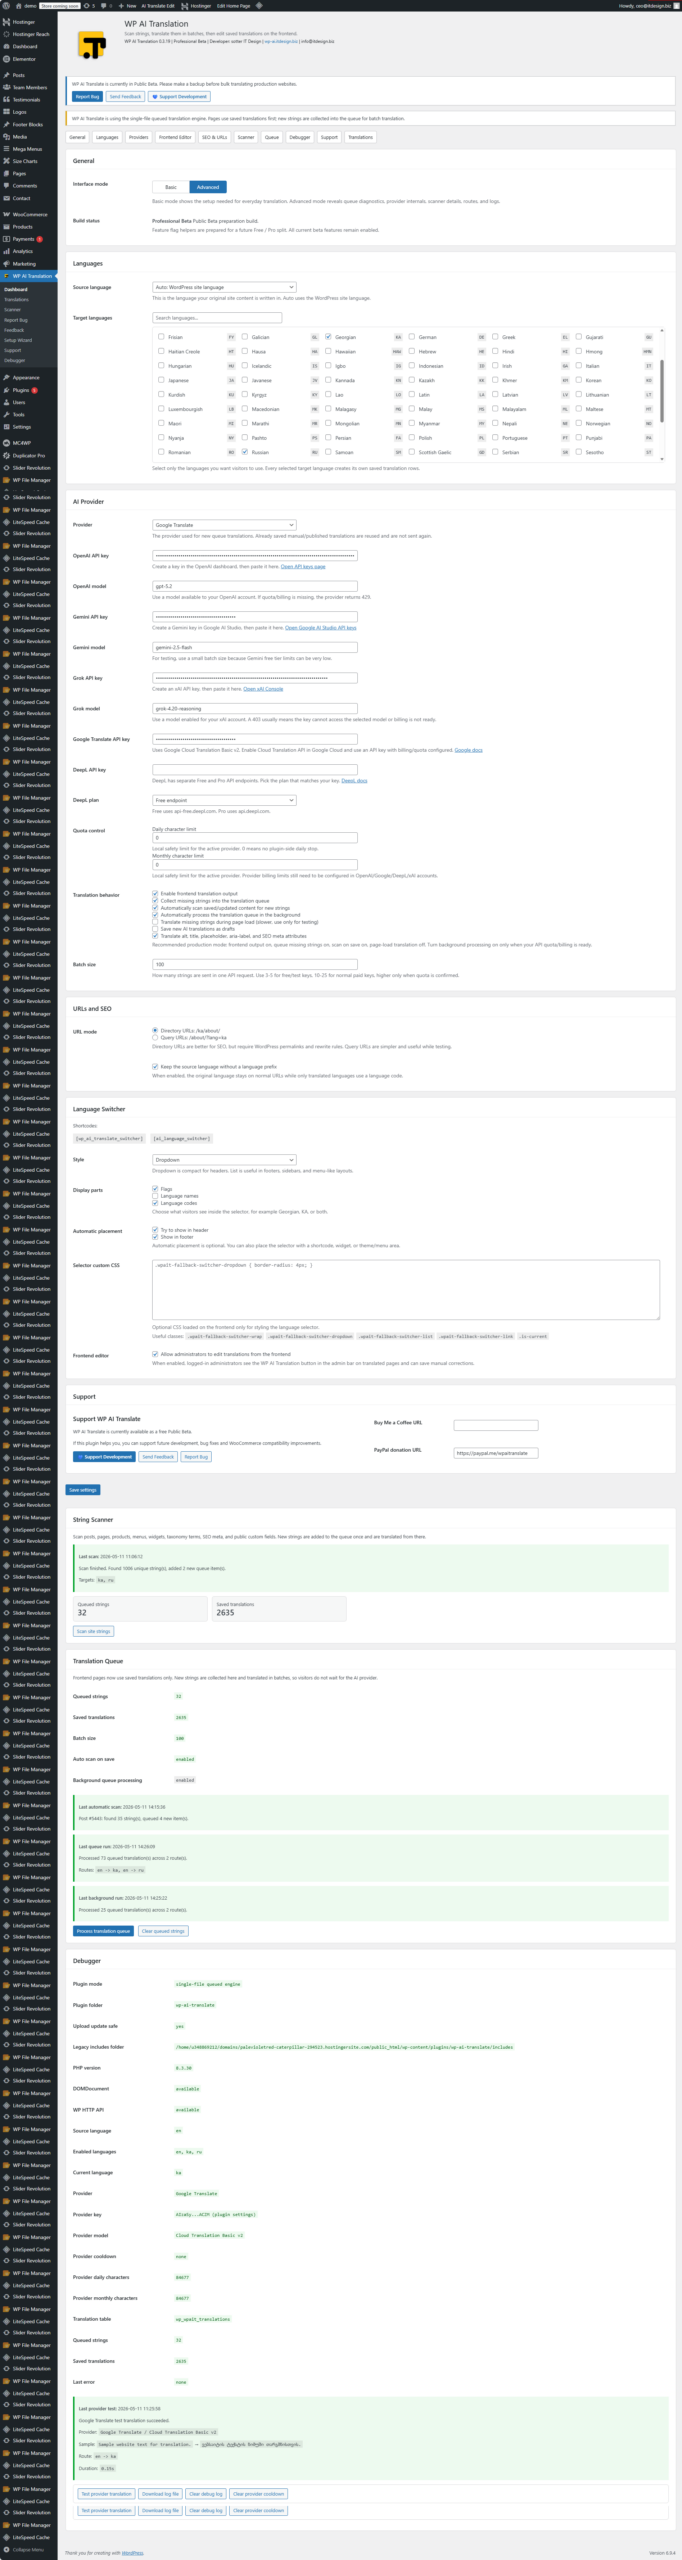Click the Contact envelope icon in sidebar
Image resolution: width=682 pixels, height=2560 pixels.
coord(6,198)
